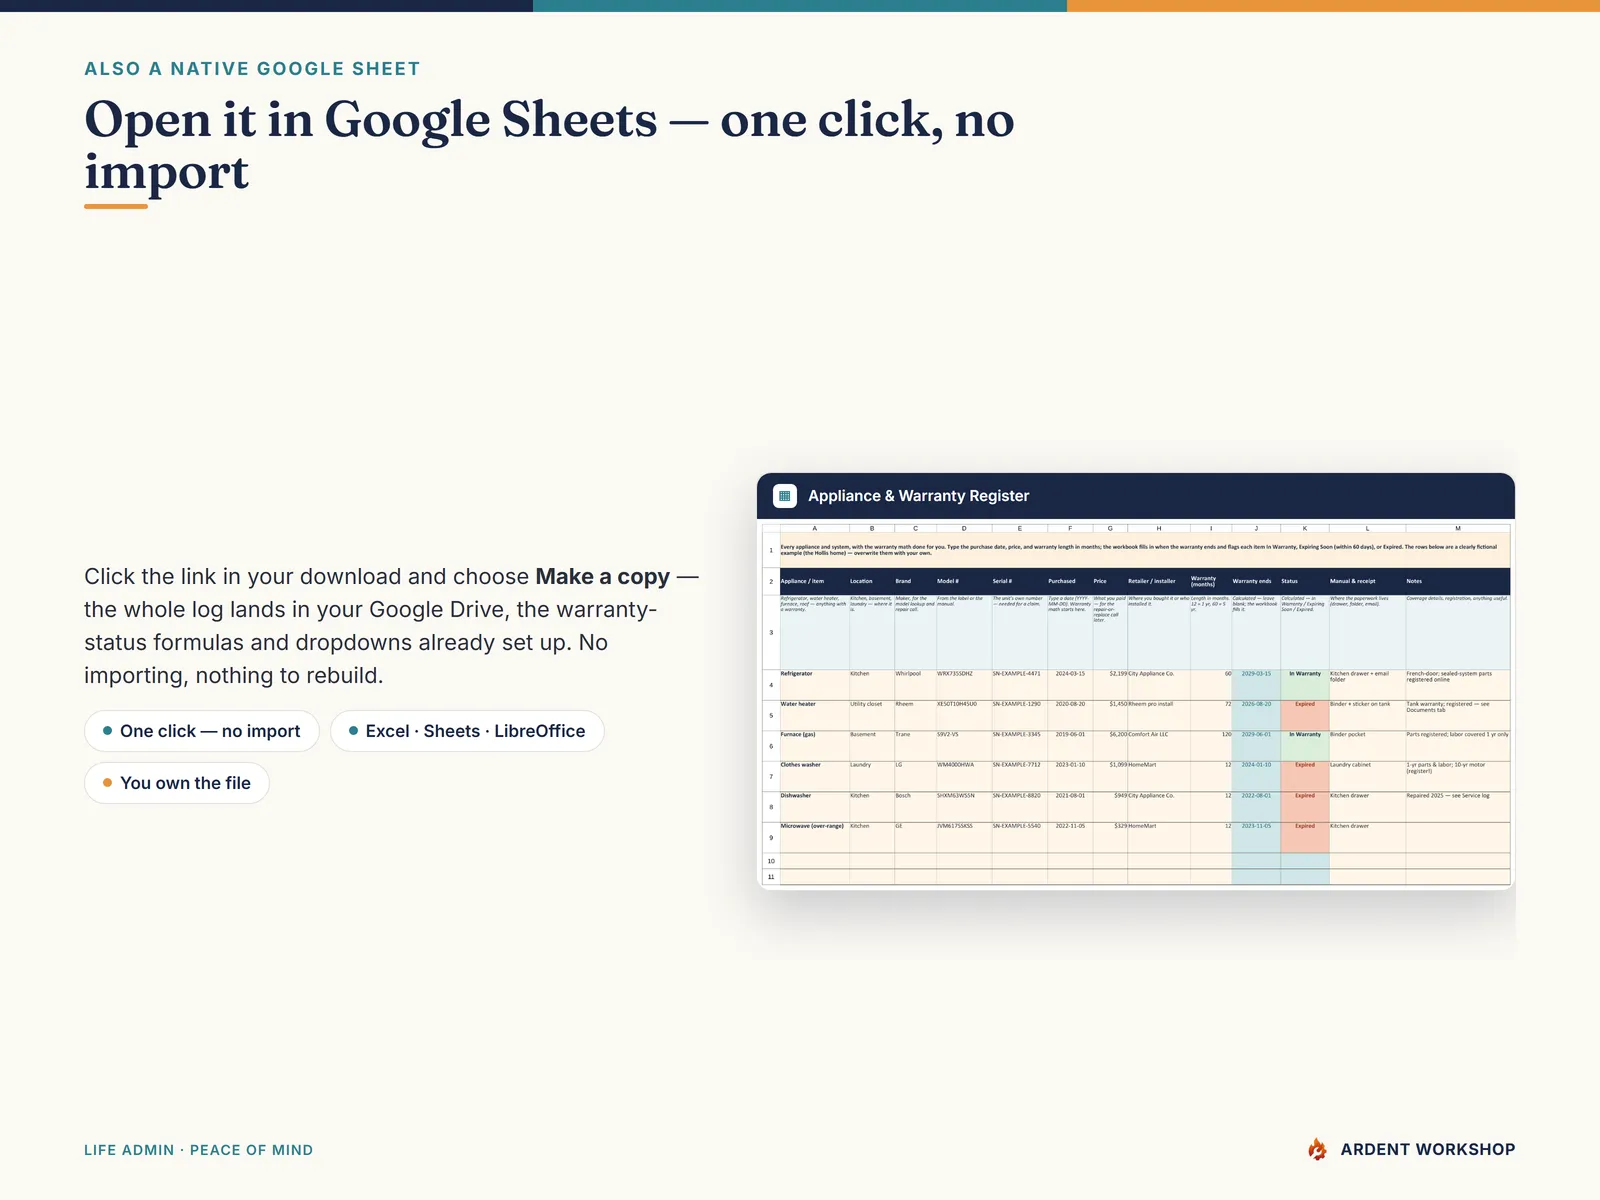Click the "2029-06-01" warranty end date

[x=1256, y=746]
